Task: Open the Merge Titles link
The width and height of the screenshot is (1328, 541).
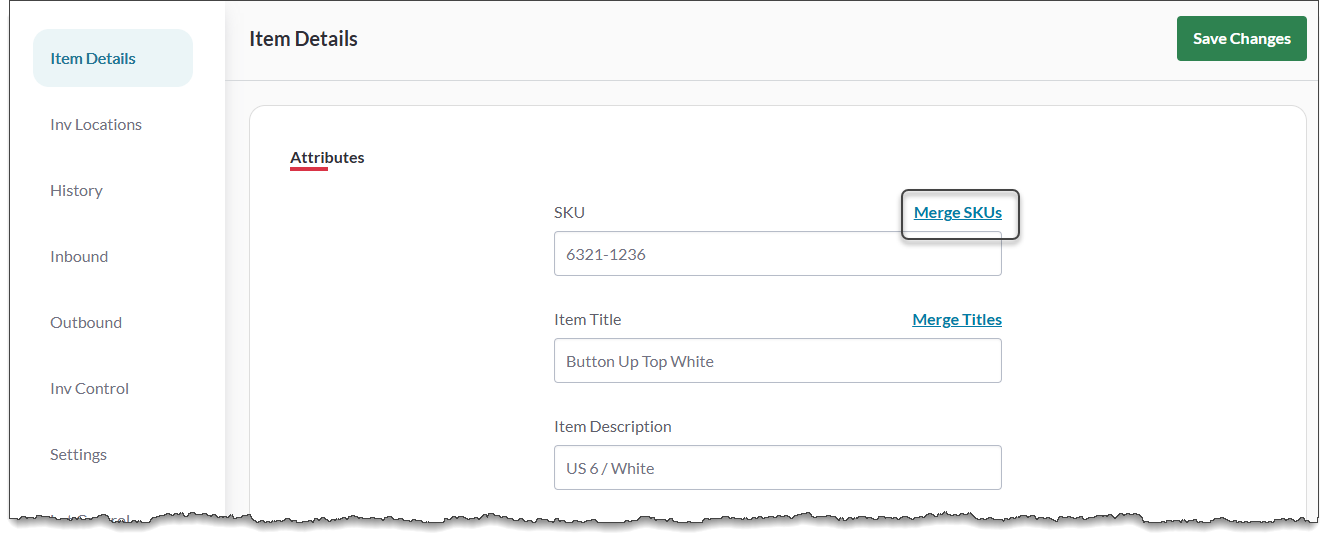Action: pyautogui.click(x=956, y=320)
